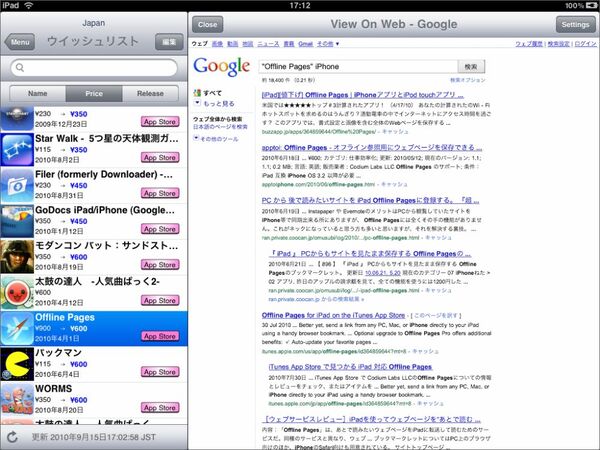Select the GoDocs iPad/iPhone title
600x450 pixels.
point(105,210)
